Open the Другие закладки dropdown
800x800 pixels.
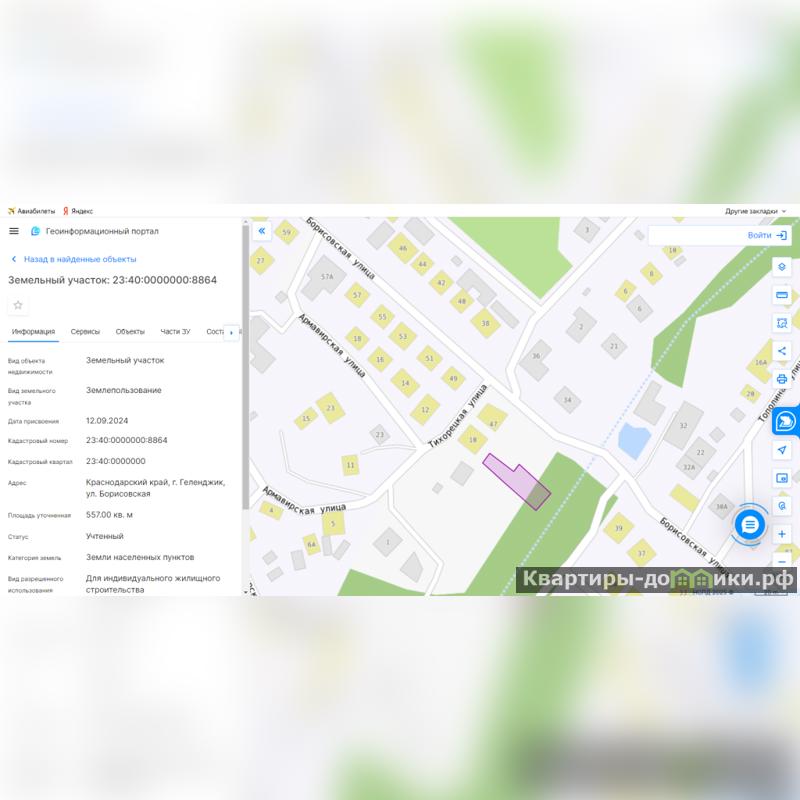(755, 211)
